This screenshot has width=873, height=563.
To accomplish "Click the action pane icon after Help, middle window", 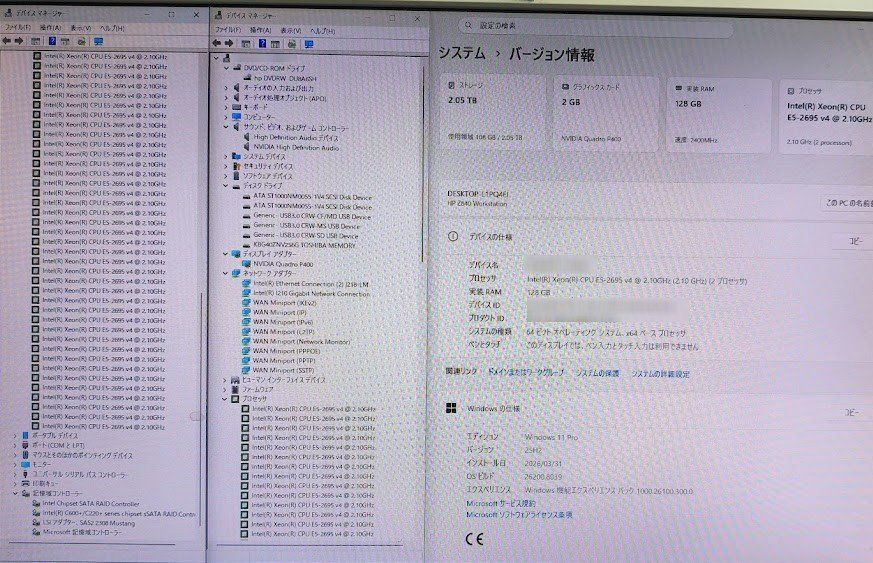I will tap(276, 44).
